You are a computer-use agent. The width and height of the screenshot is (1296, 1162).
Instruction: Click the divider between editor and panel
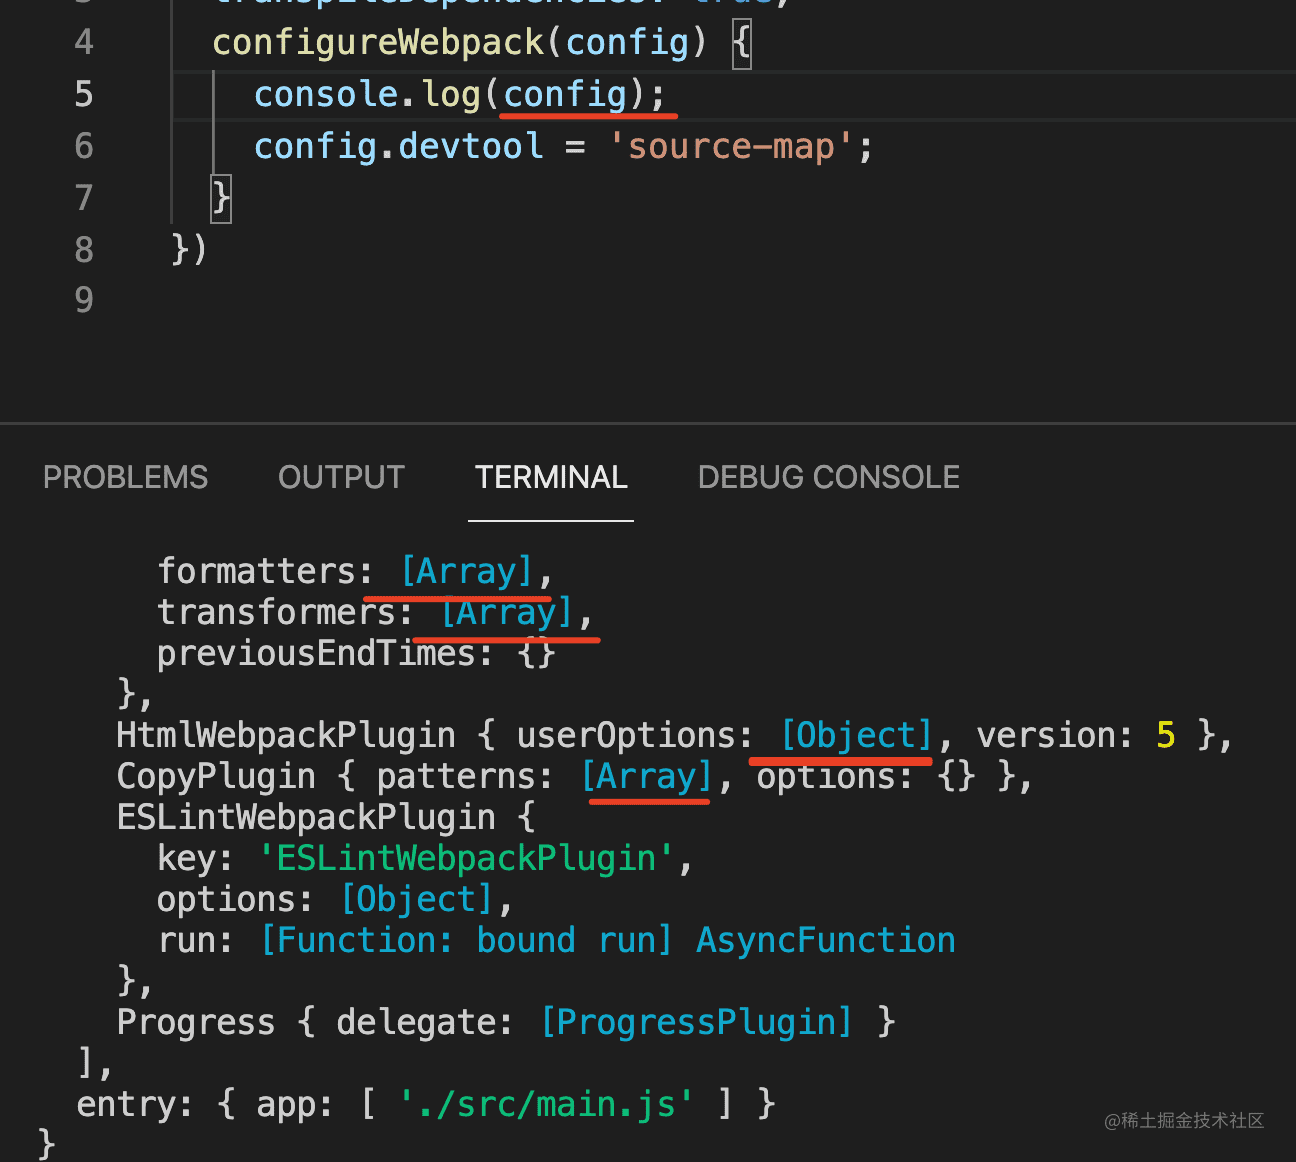(648, 424)
